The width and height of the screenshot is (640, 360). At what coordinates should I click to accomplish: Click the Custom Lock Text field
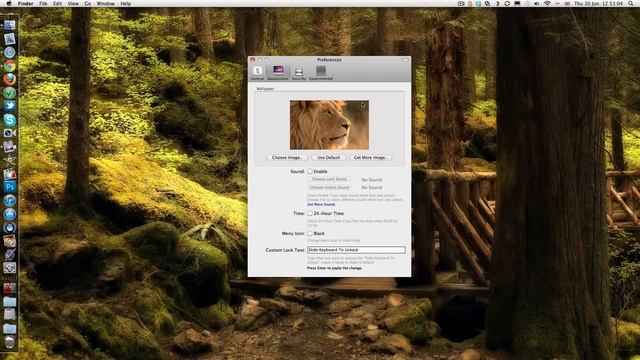click(356, 250)
